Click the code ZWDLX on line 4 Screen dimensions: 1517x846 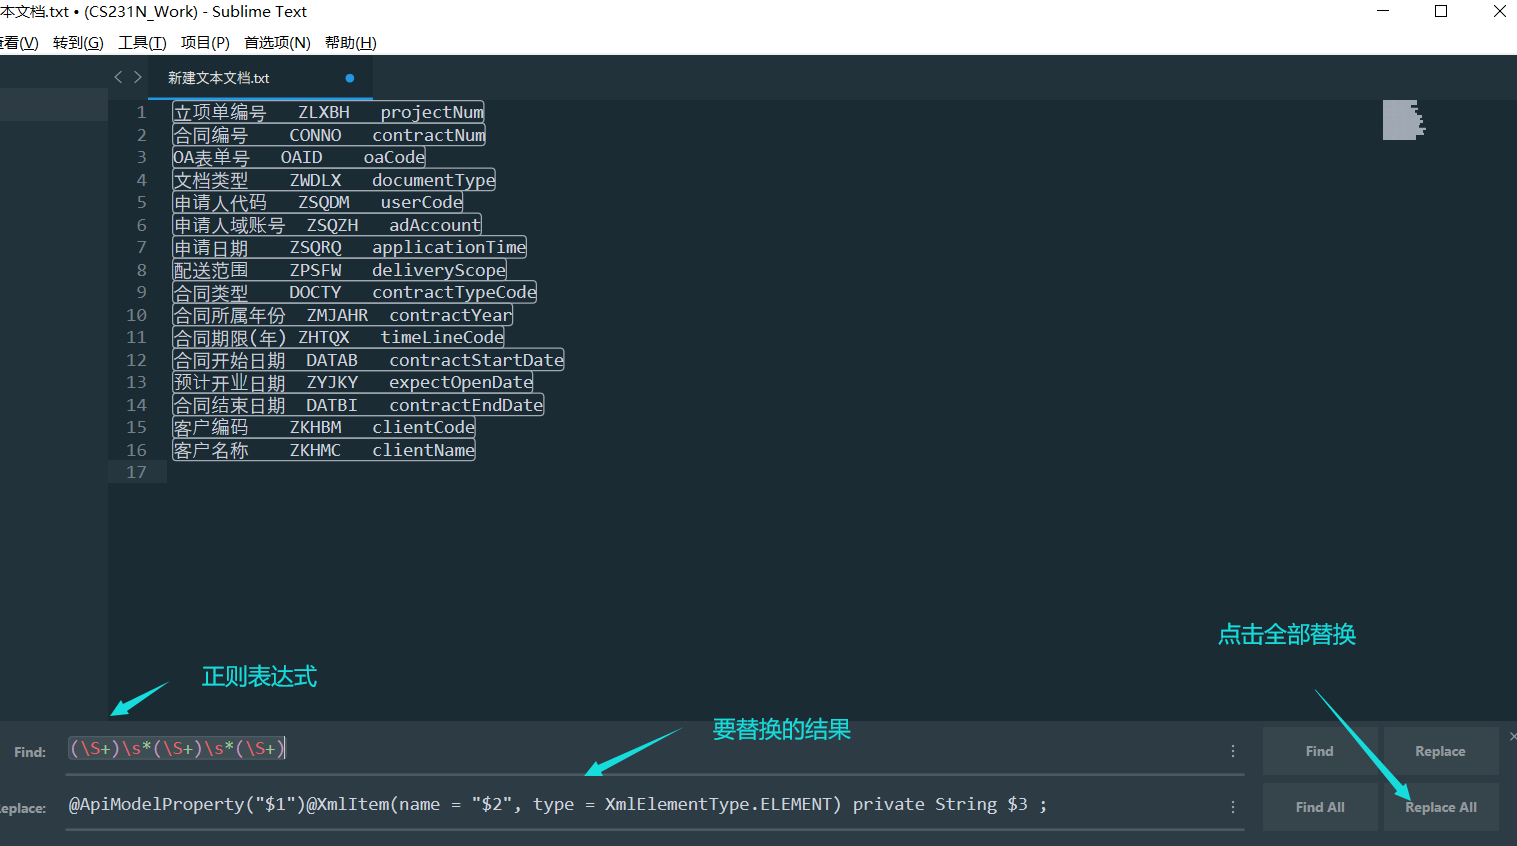(x=315, y=180)
